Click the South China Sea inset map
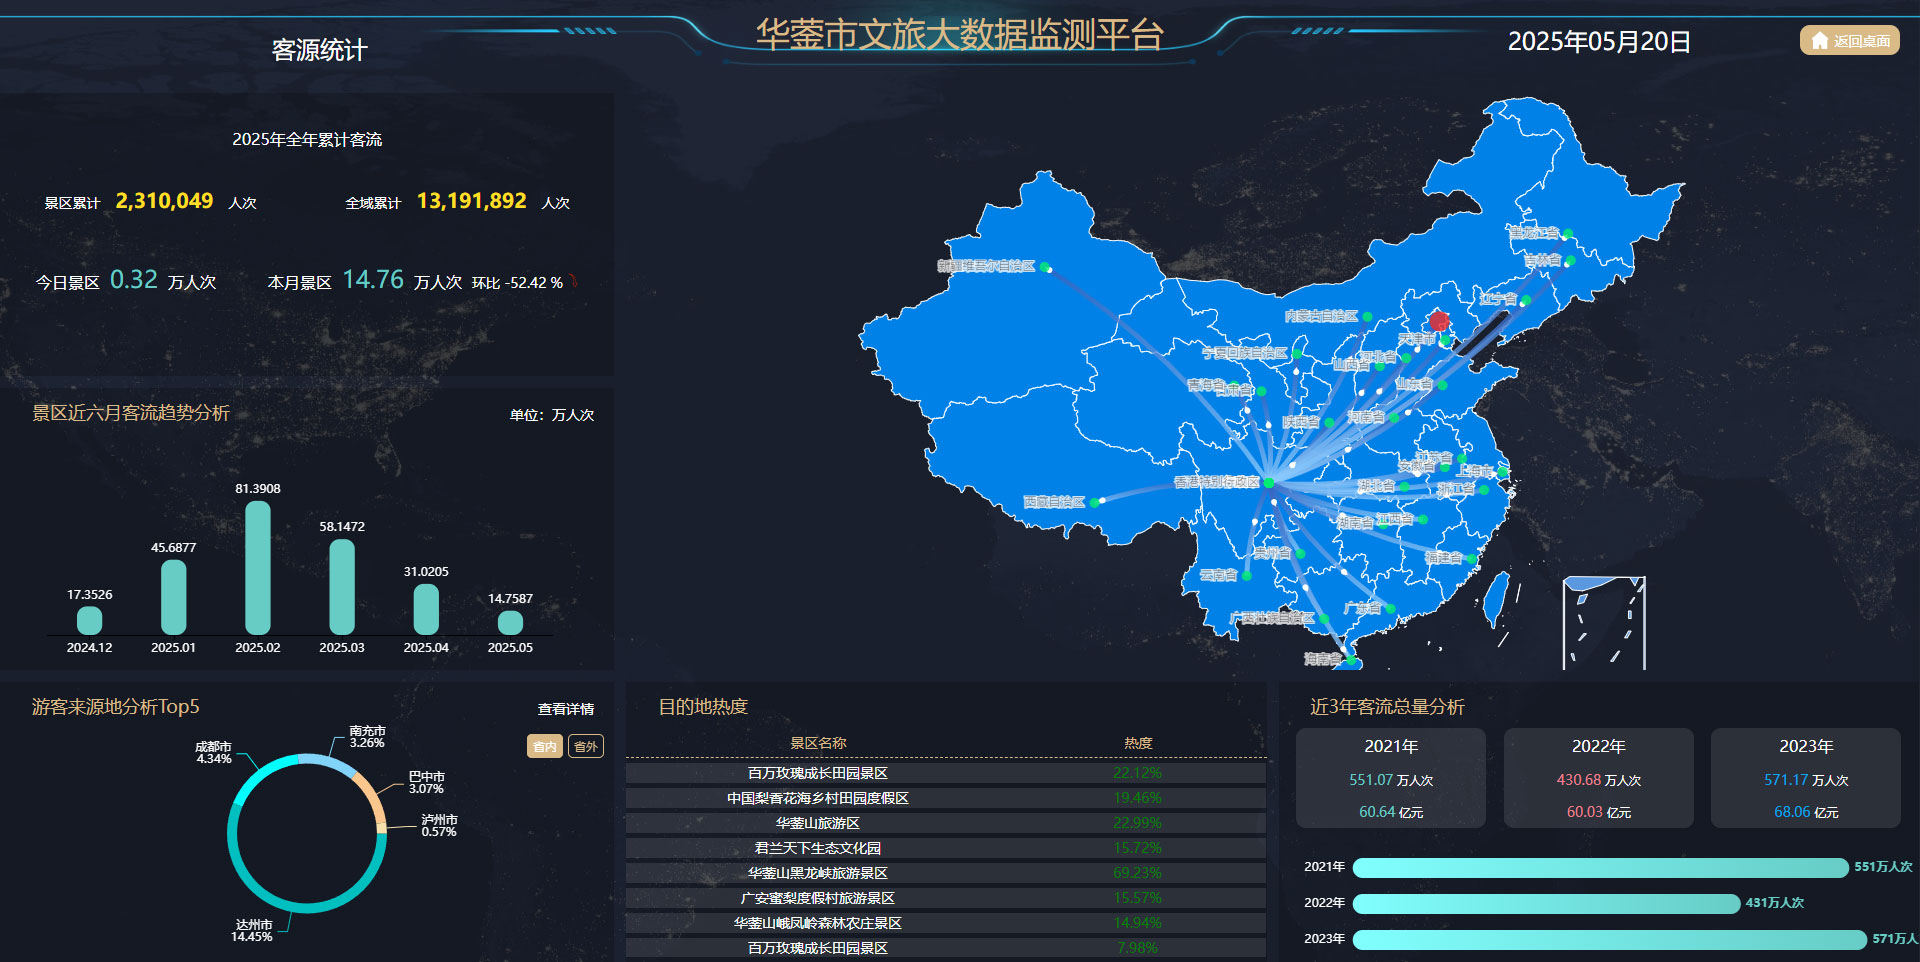Viewport: 1920px width, 962px height. click(1605, 622)
